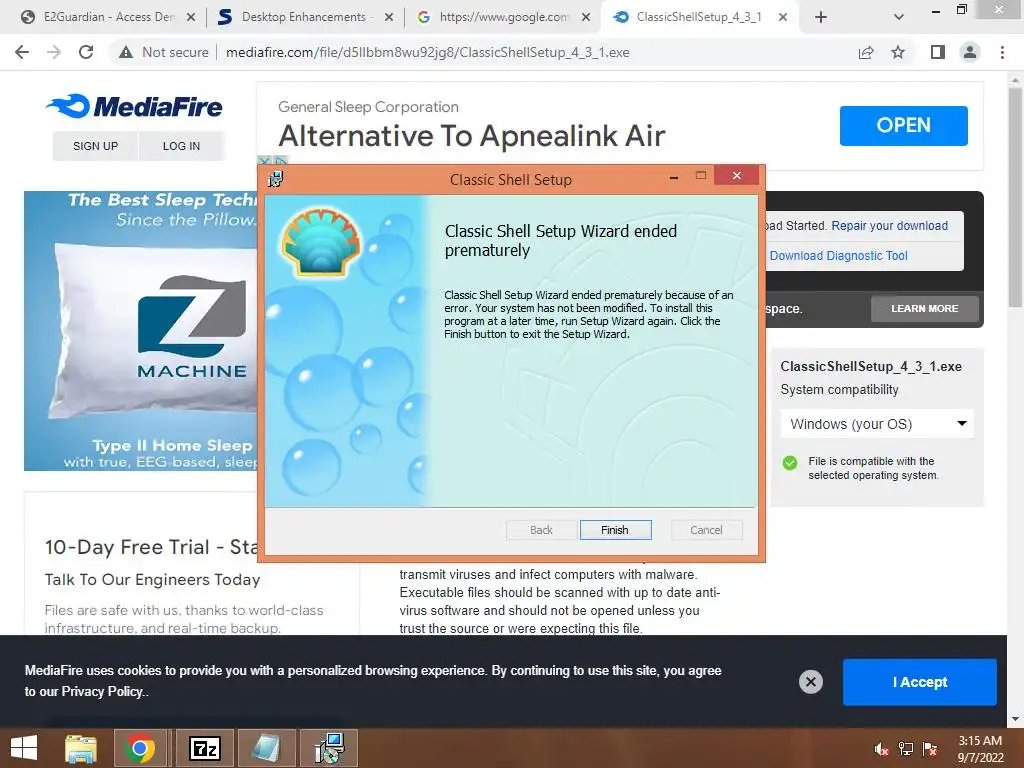
Task: Click the LOG IN button
Action: [x=182, y=146]
